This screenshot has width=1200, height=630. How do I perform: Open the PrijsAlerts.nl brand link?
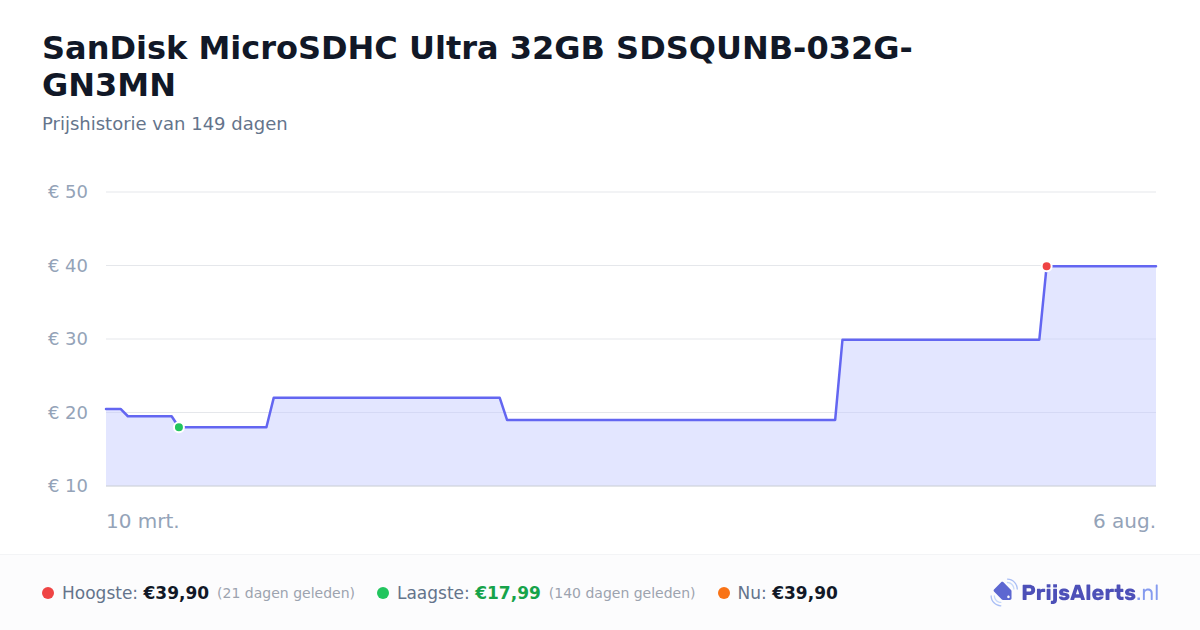1074,593
